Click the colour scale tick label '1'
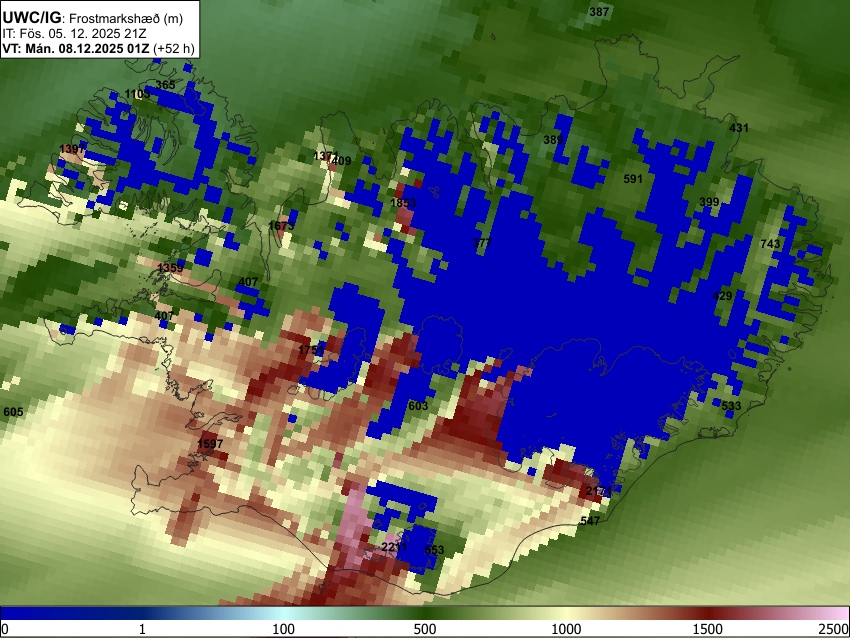Image resolution: width=850 pixels, height=638 pixels. pyautogui.click(x=142, y=629)
